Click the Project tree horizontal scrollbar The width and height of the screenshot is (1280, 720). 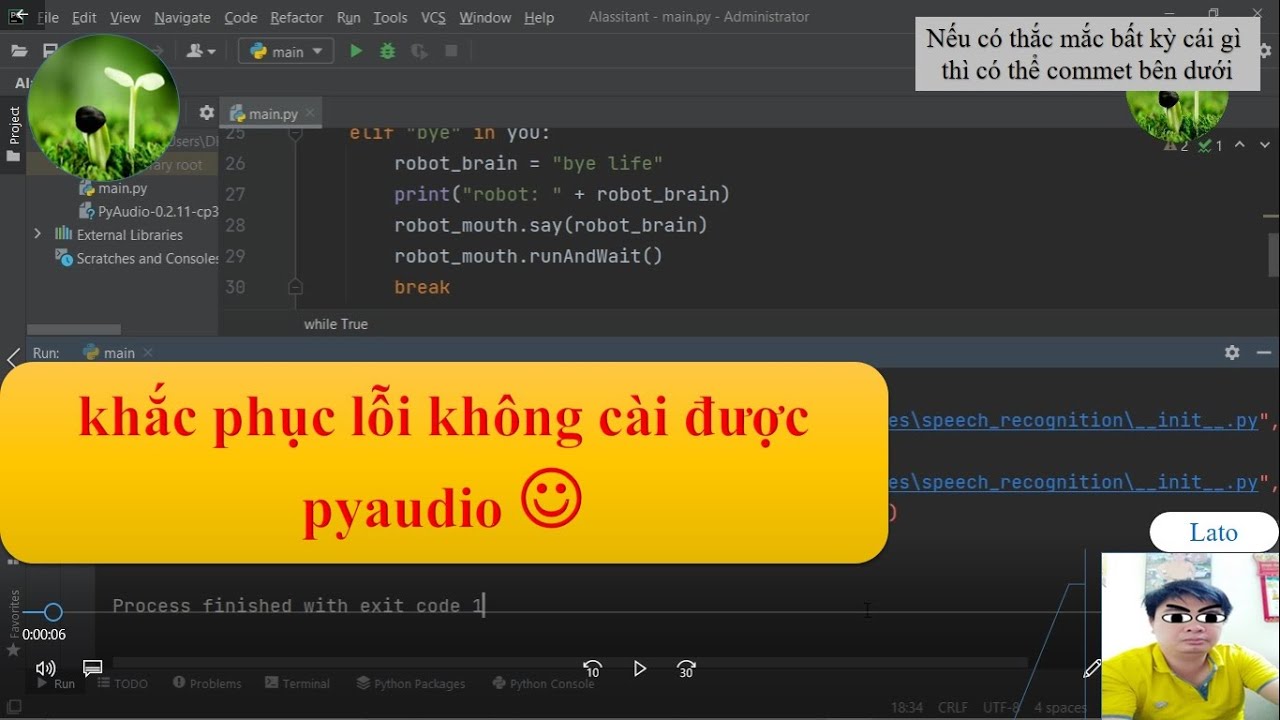74,329
